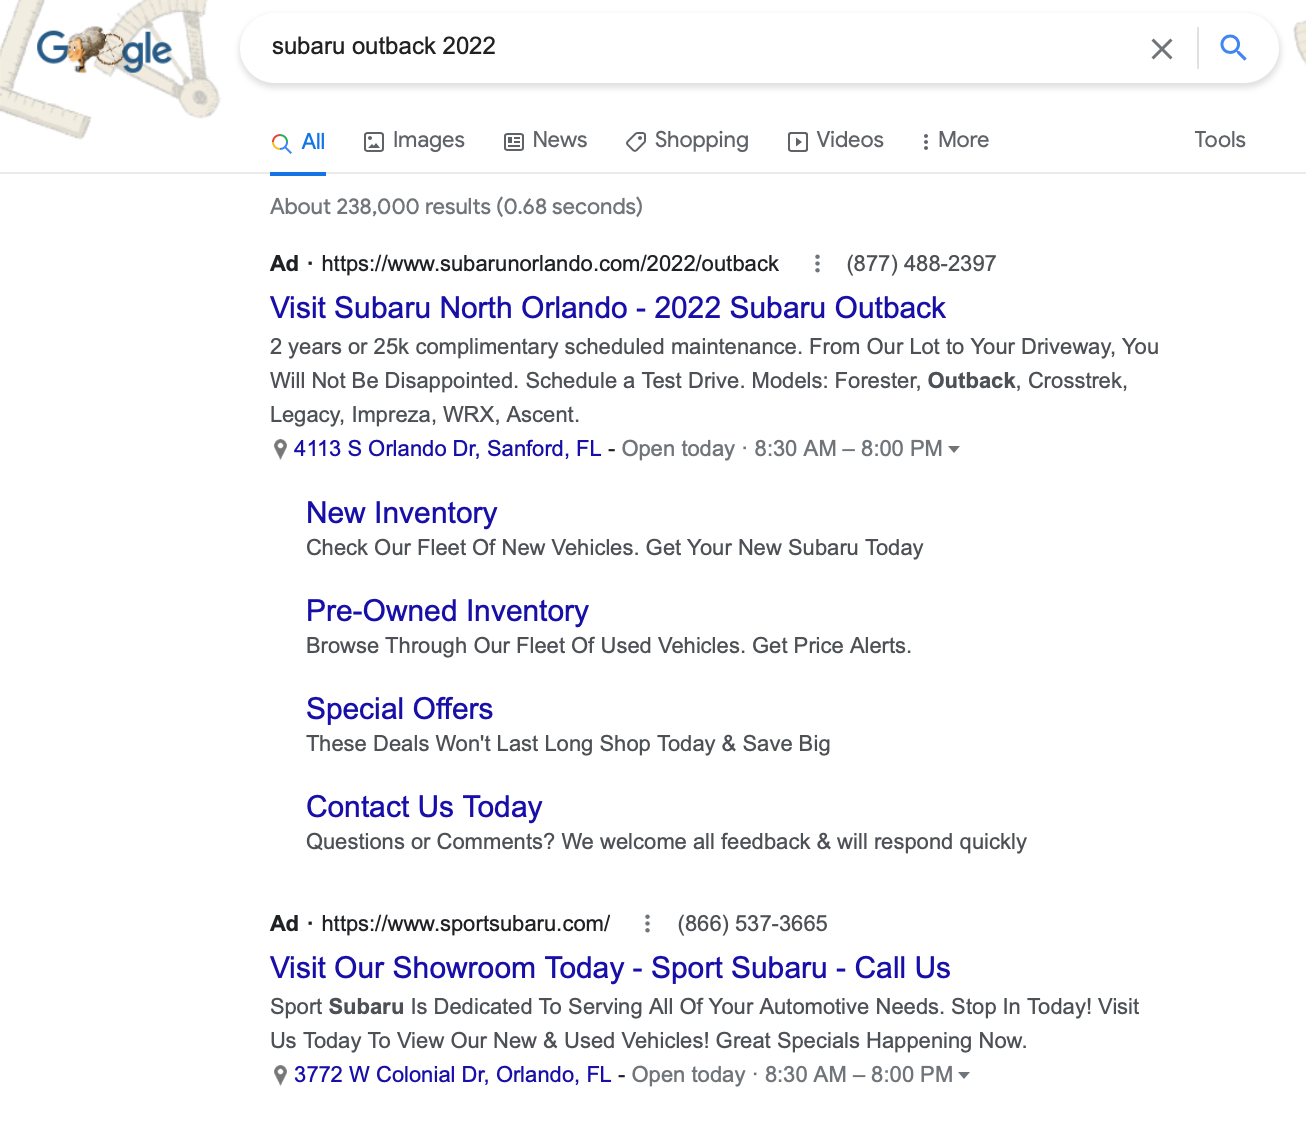The image size is (1306, 1126).
Task: Open Visit Subaru North Orlando ad link
Action: pyautogui.click(x=608, y=308)
